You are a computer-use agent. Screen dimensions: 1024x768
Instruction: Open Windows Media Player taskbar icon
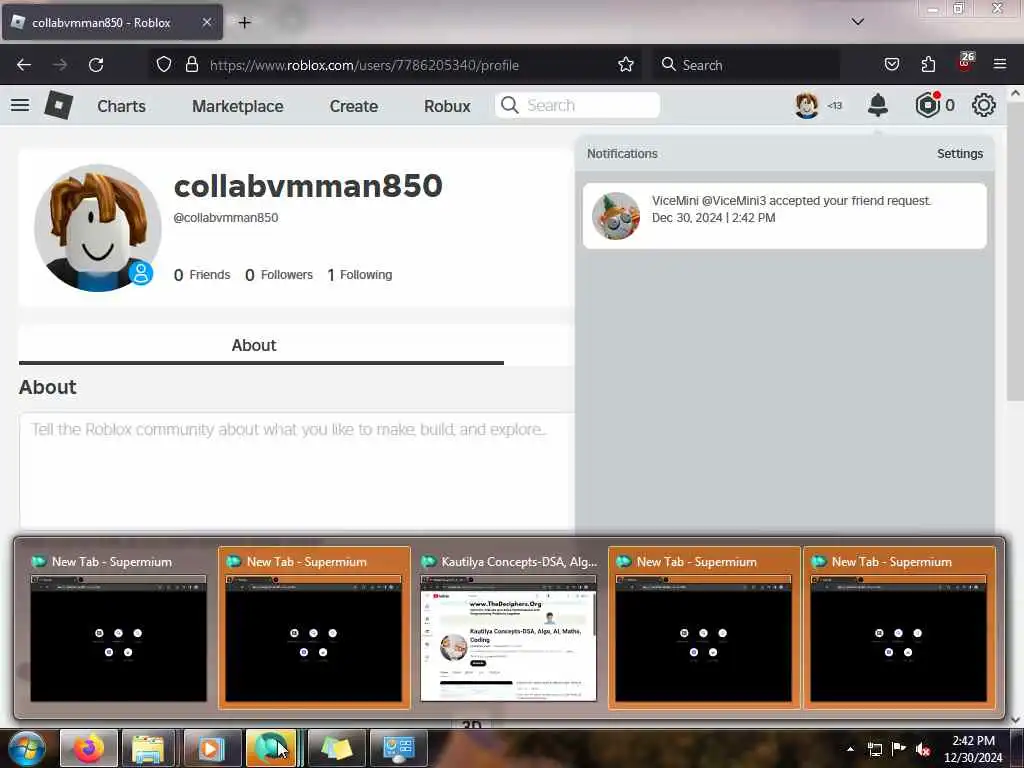coord(210,748)
